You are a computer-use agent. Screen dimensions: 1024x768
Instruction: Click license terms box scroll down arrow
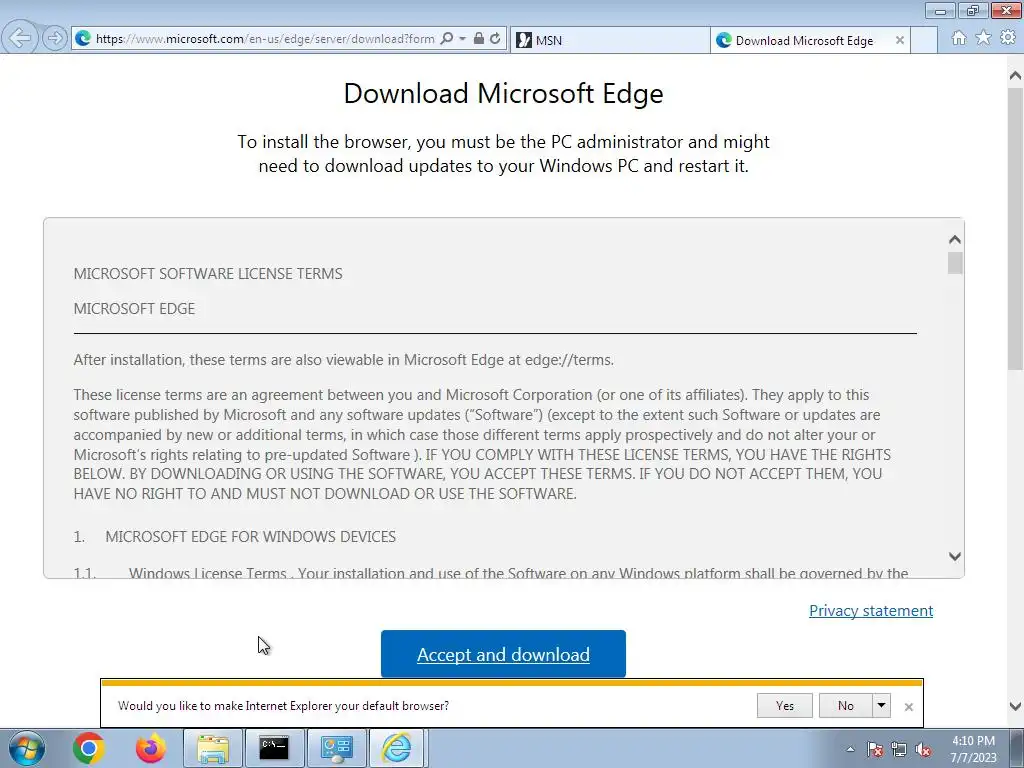pos(955,556)
